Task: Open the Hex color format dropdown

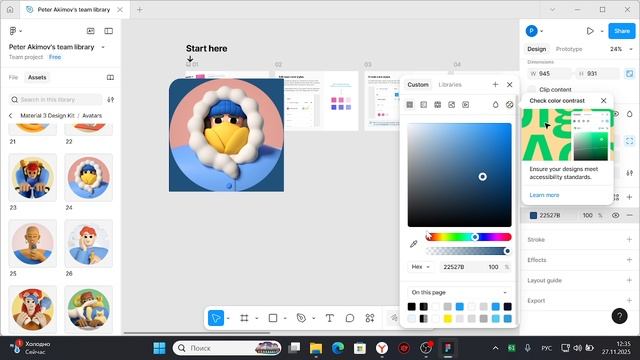Action: [420, 267]
